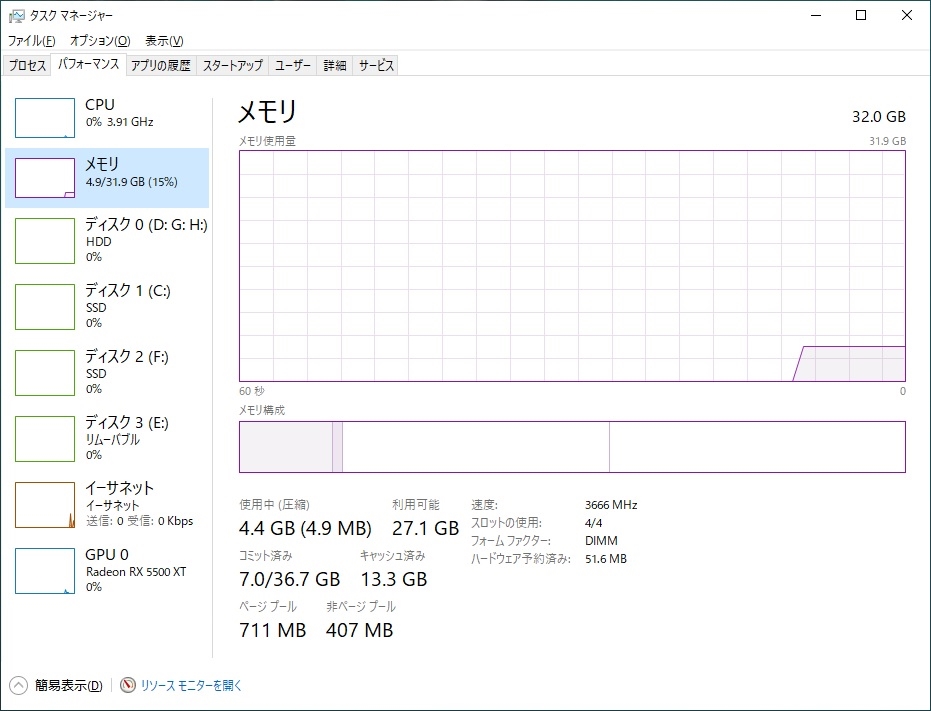Screen dimensions: 931x711
Task: Click the CPU usage graph thumbnail
Action: tap(45, 118)
